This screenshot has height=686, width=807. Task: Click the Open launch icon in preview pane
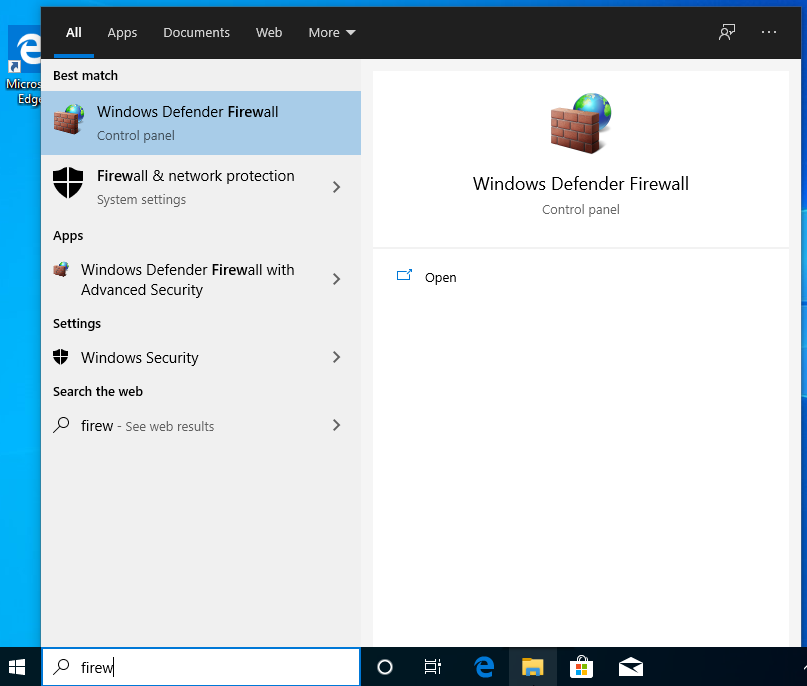coord(405,275)
